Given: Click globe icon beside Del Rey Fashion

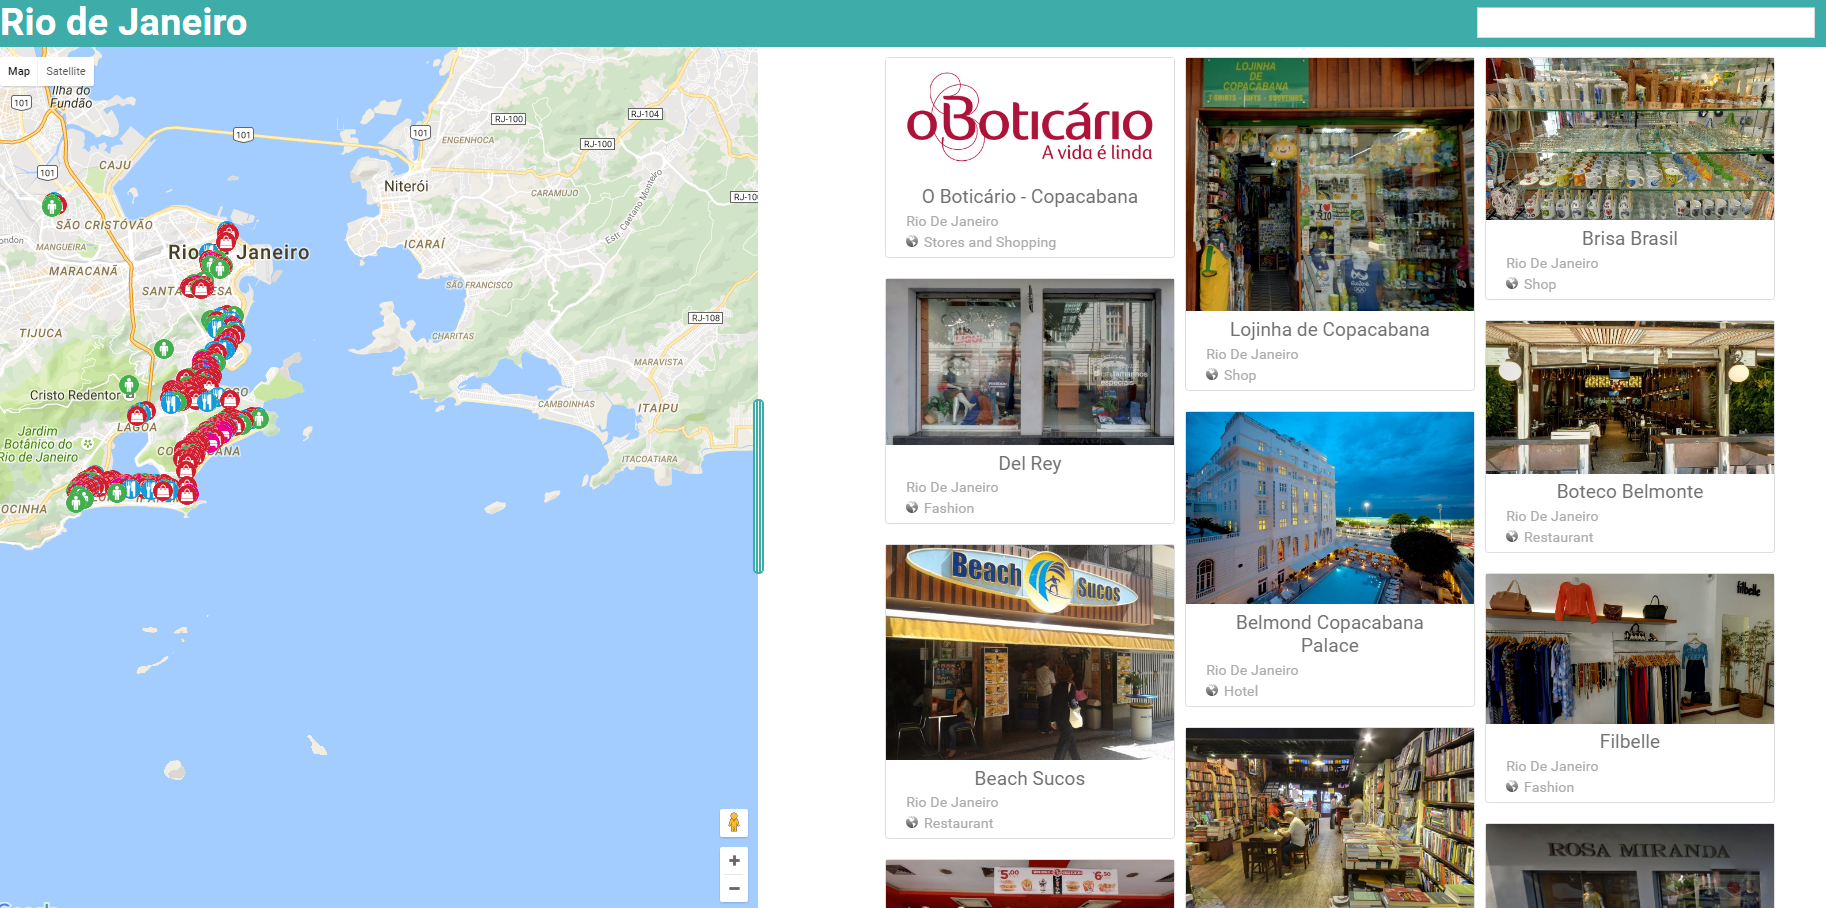Looking at the screenshot, I should tap(912, 508).
